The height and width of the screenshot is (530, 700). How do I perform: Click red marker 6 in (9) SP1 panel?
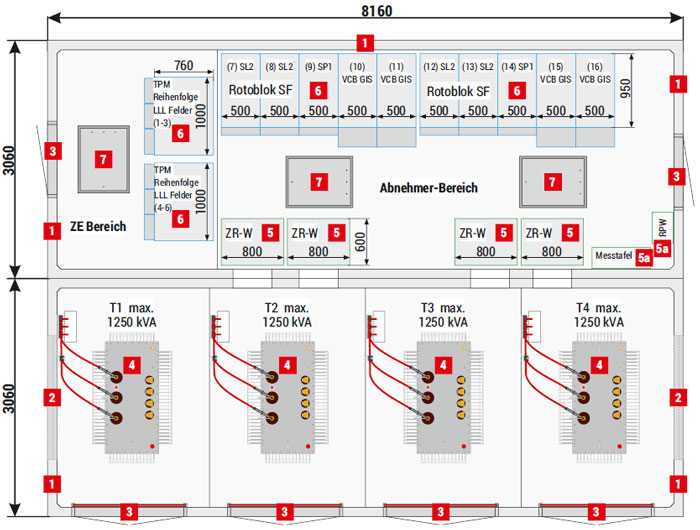point(318,91)
